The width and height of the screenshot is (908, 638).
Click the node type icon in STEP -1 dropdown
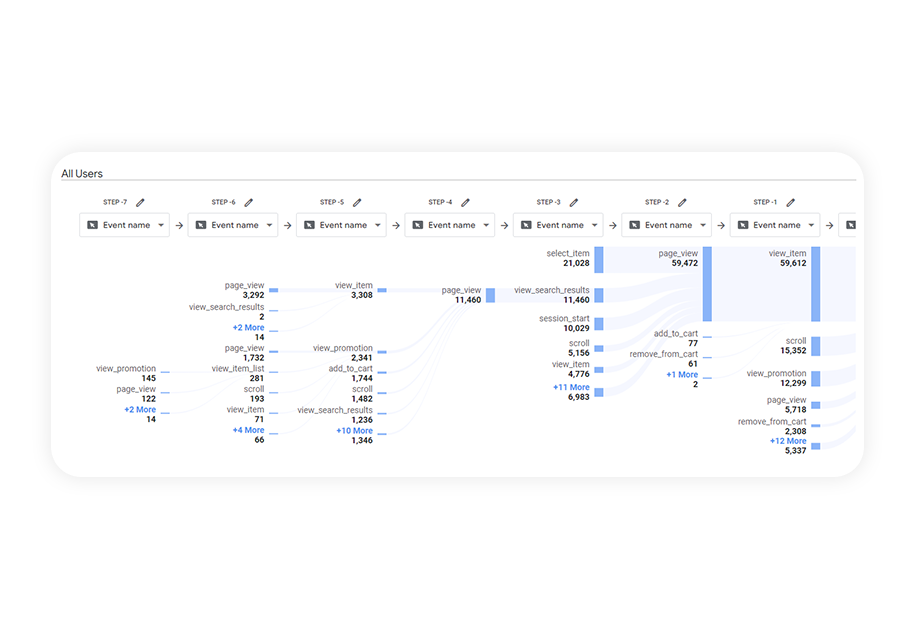pos(743,224)
